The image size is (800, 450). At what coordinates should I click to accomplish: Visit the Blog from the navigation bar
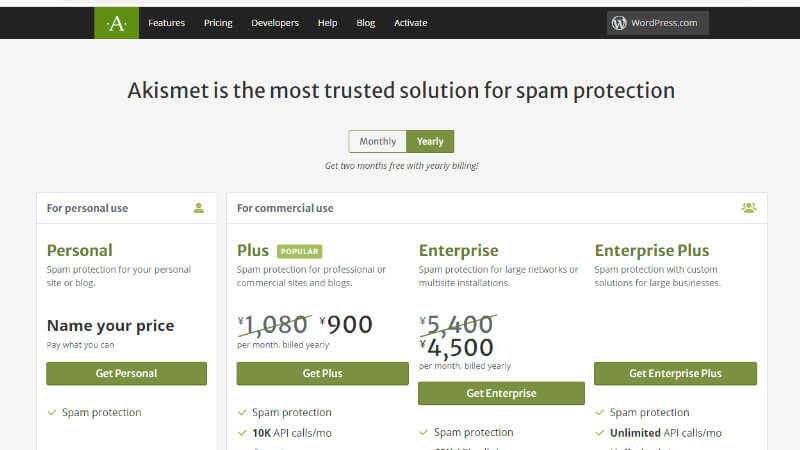coord(365,23)
